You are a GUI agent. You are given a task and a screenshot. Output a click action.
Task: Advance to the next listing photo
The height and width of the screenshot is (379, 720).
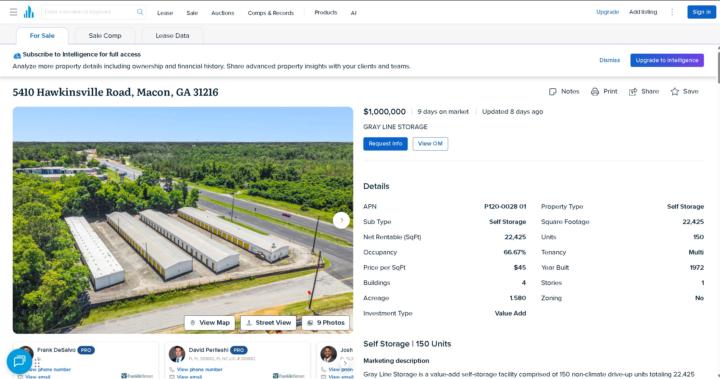coord(341,220)
